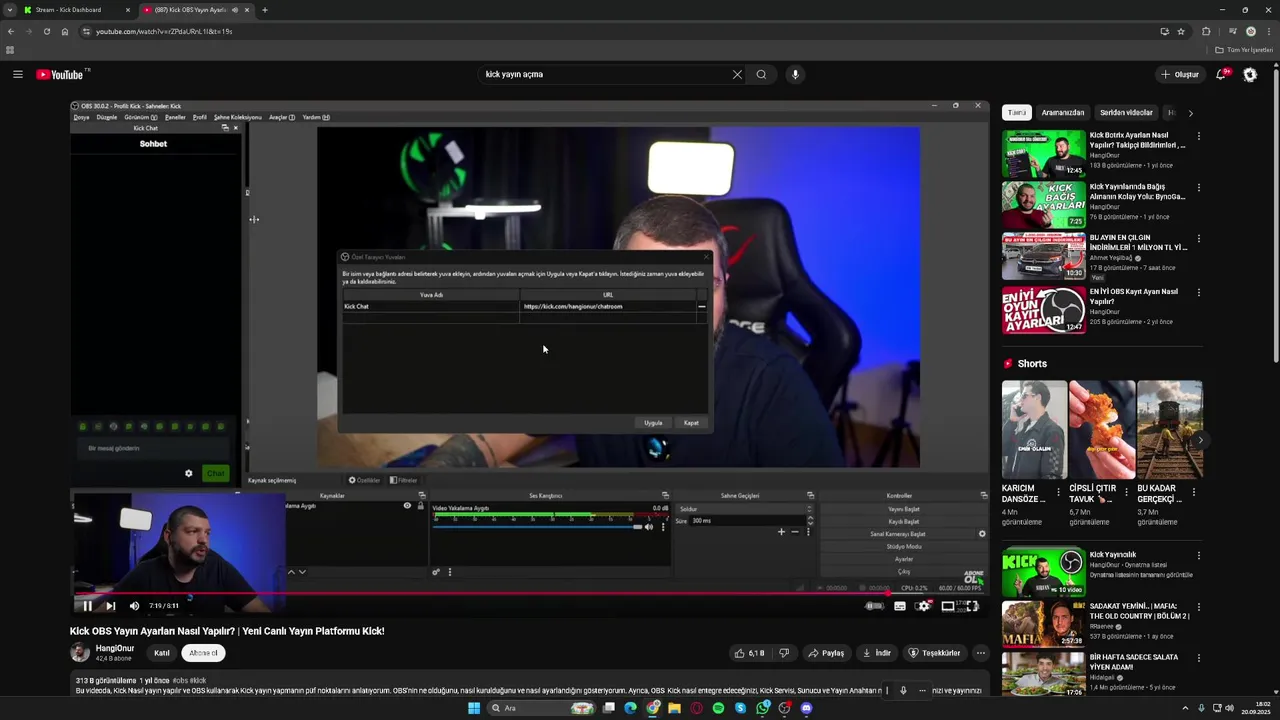
Task: Click the Oluştur create button
Action: tap(1180, 74)
